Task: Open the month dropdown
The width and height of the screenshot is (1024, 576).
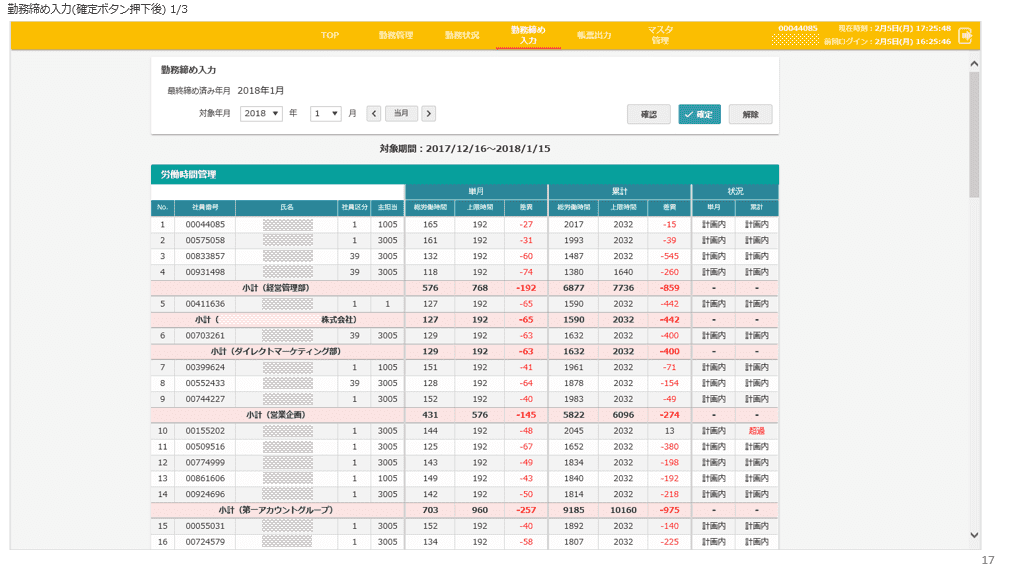Action: click(326, 114)
